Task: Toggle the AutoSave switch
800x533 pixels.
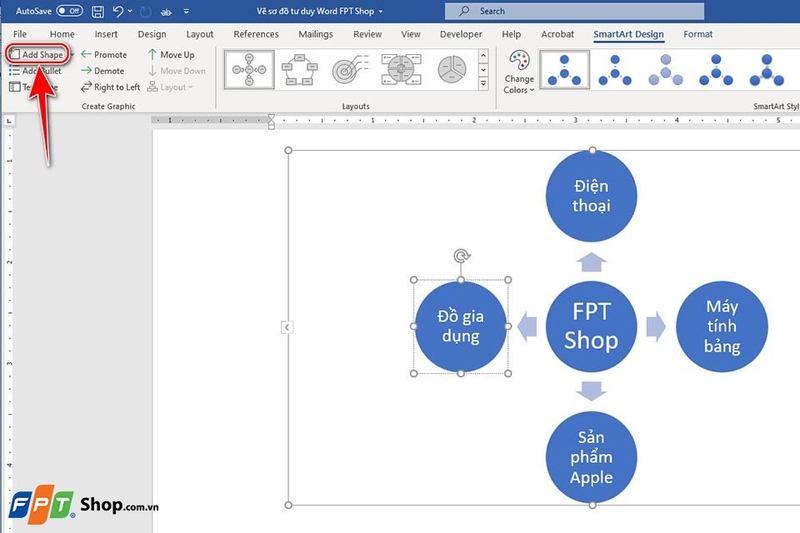Action: 69,11
